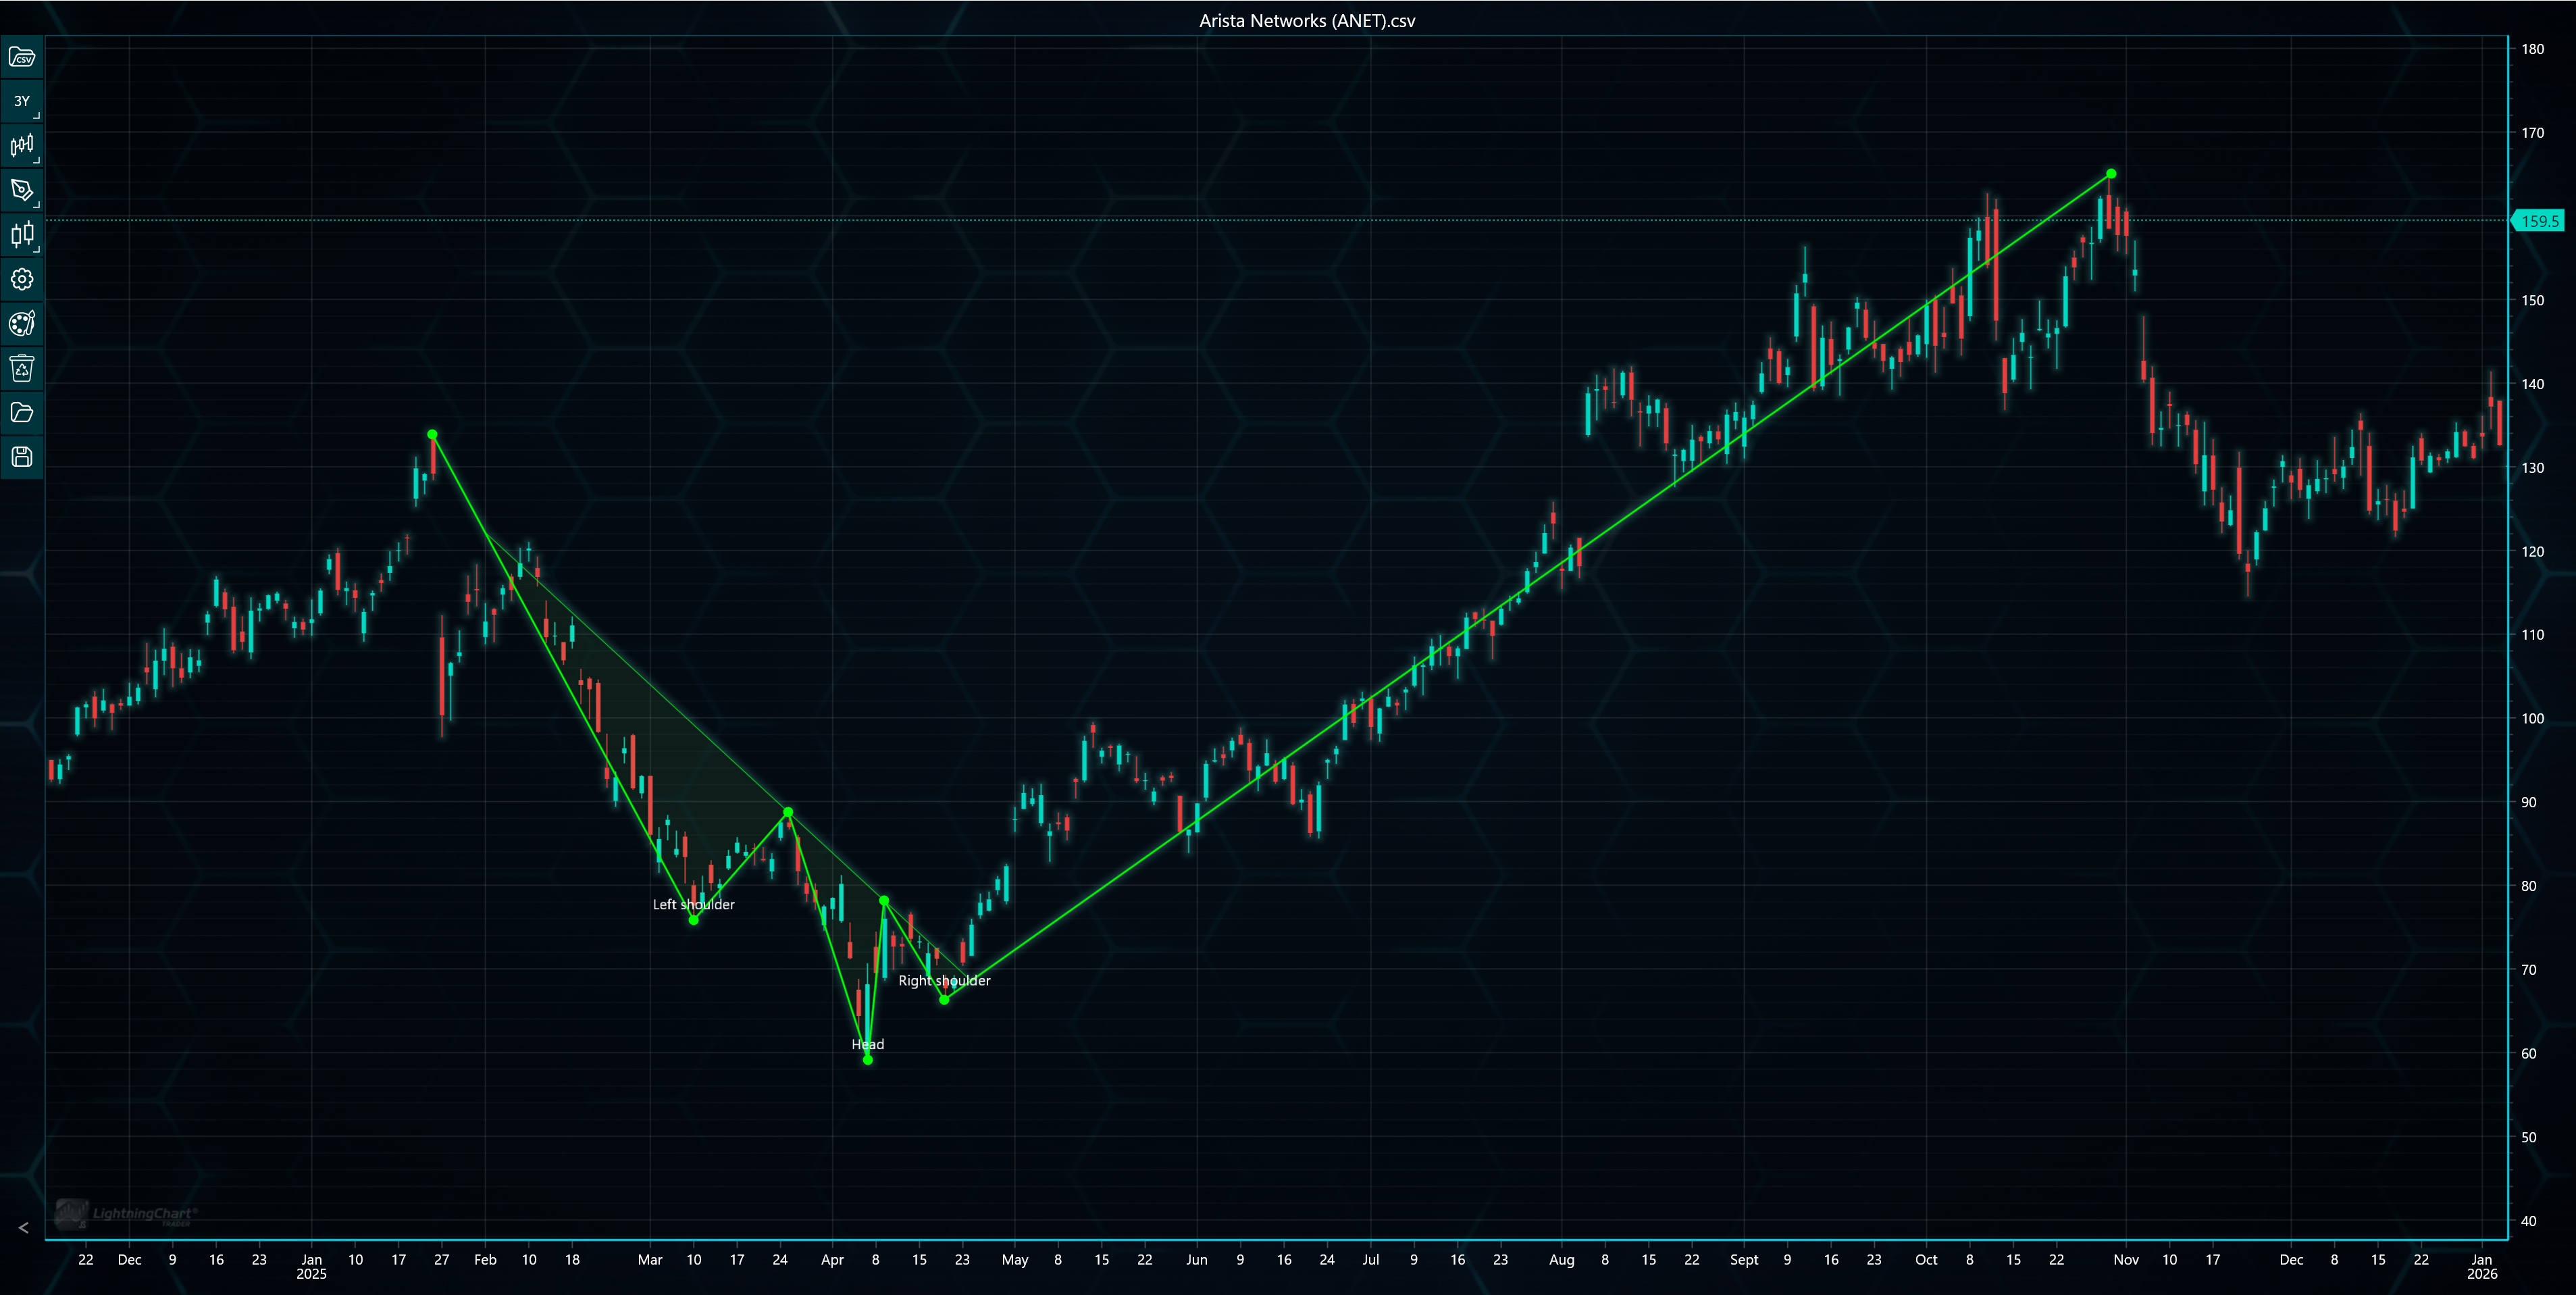Open the 3Y time range selector
Viewport: 2576px width, 1295px height.
pos(22,101)
